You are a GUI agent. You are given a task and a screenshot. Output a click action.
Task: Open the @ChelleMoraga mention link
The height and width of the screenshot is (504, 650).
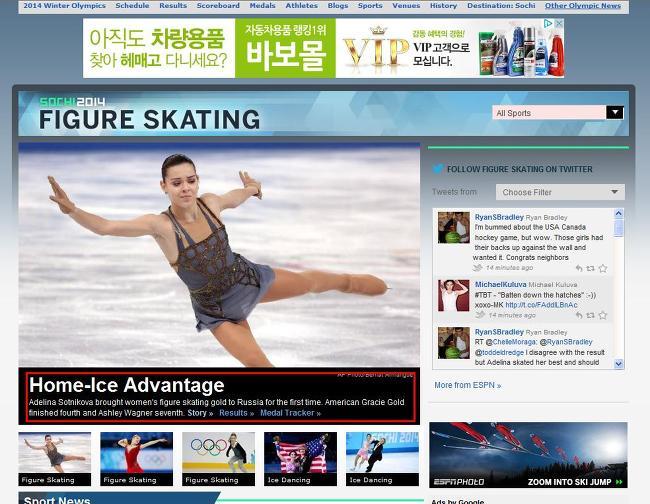point(511,342)
